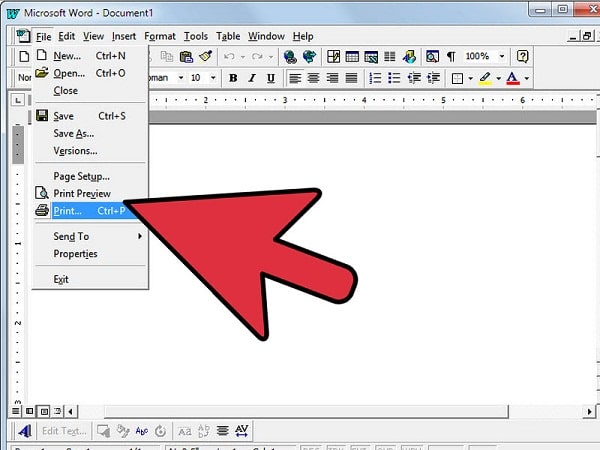Click the New blank document toolbar icon

point(24,57)
